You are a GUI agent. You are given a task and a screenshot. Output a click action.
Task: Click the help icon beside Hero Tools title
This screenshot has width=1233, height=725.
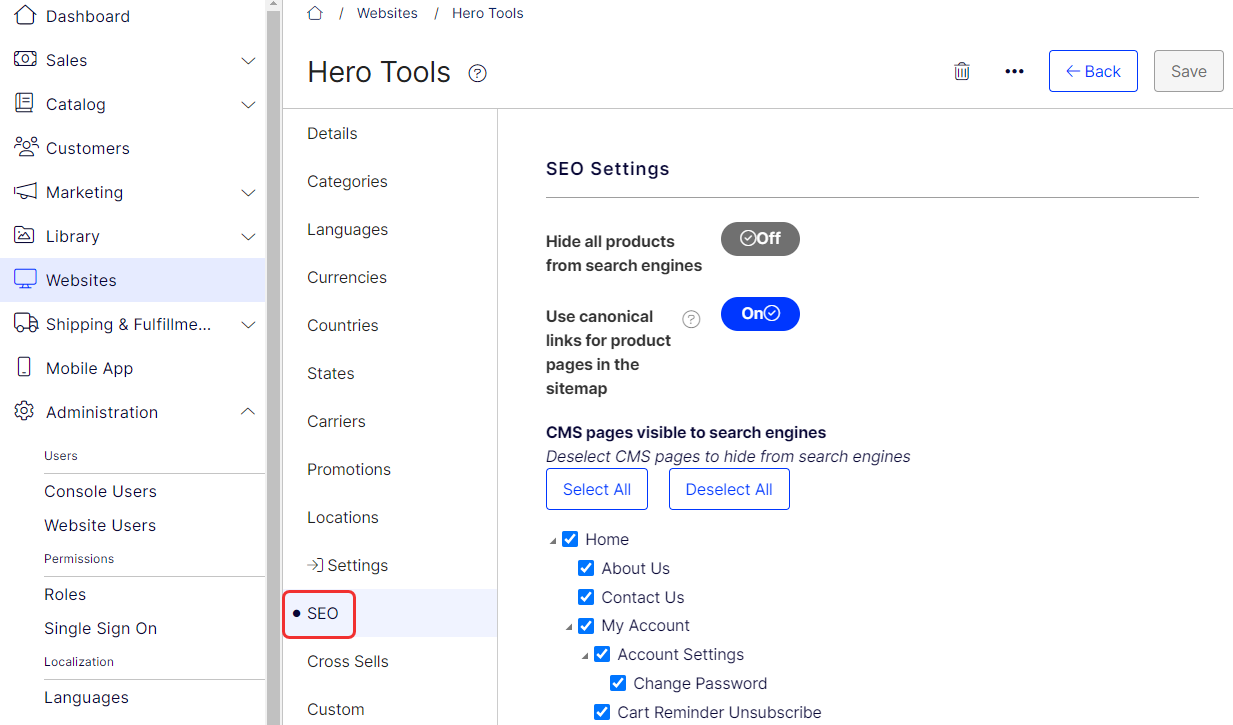[x=478, y=73]
